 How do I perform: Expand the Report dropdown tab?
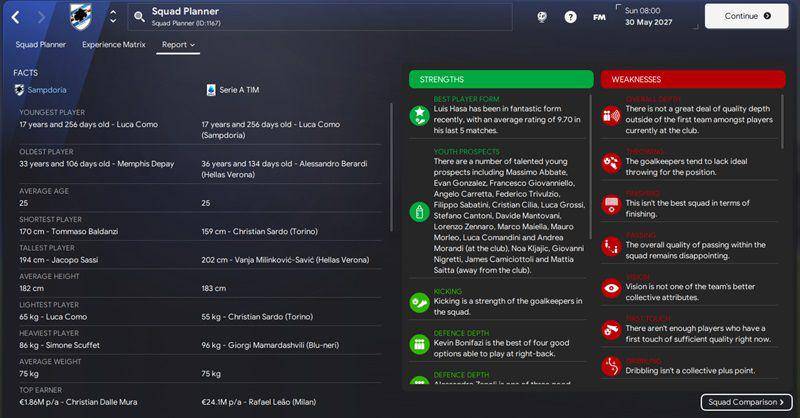click(178, 45)
